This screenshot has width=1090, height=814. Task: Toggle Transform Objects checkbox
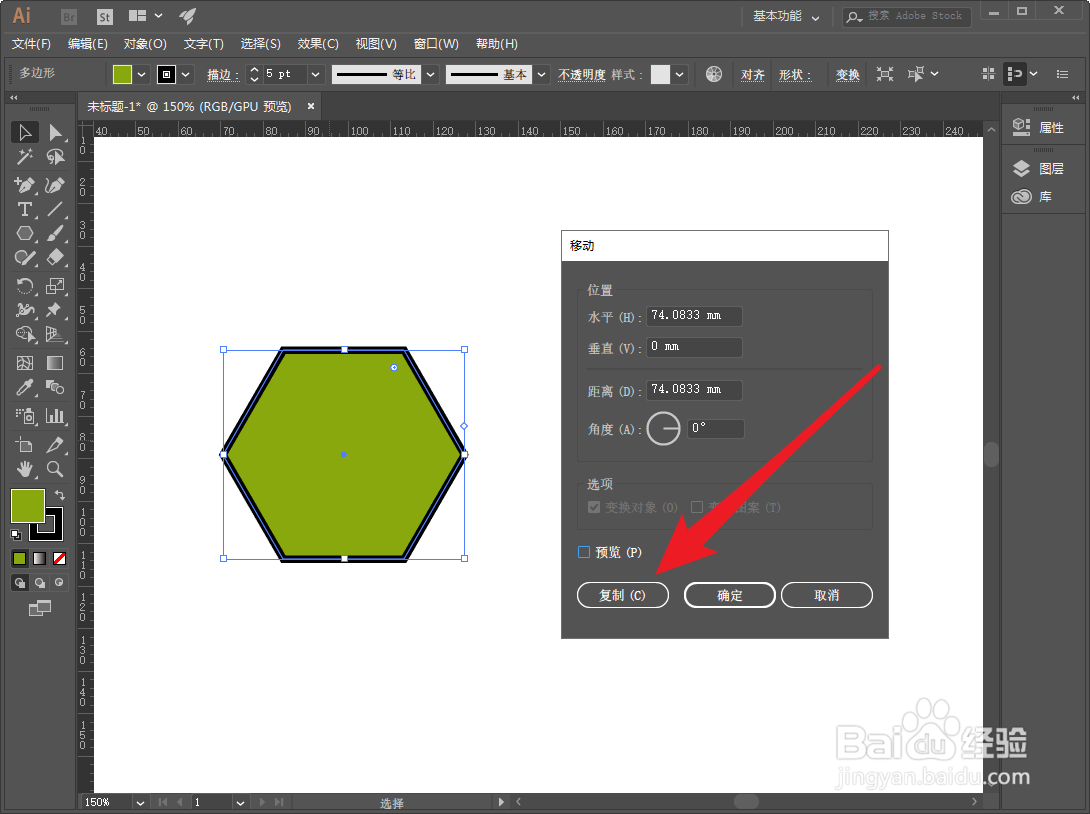tap(594, 507)
